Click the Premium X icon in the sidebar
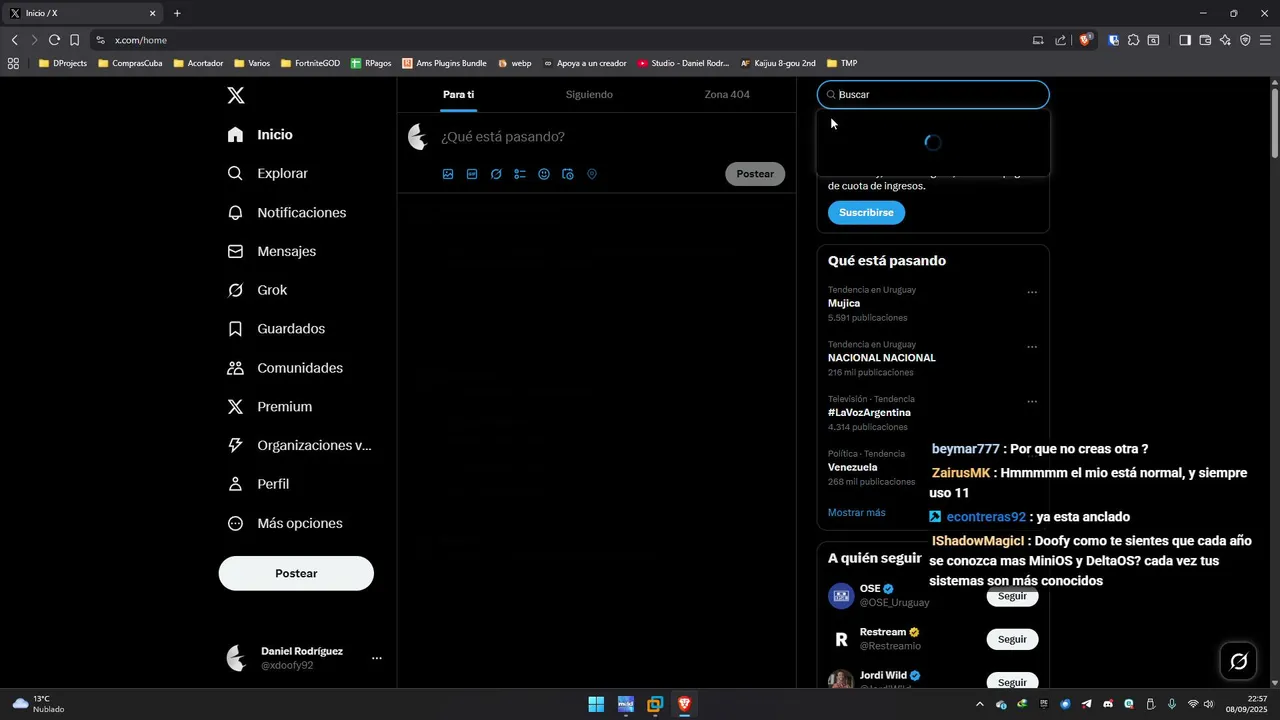The height and width of the screenshot is (720, 1280). 235,407
